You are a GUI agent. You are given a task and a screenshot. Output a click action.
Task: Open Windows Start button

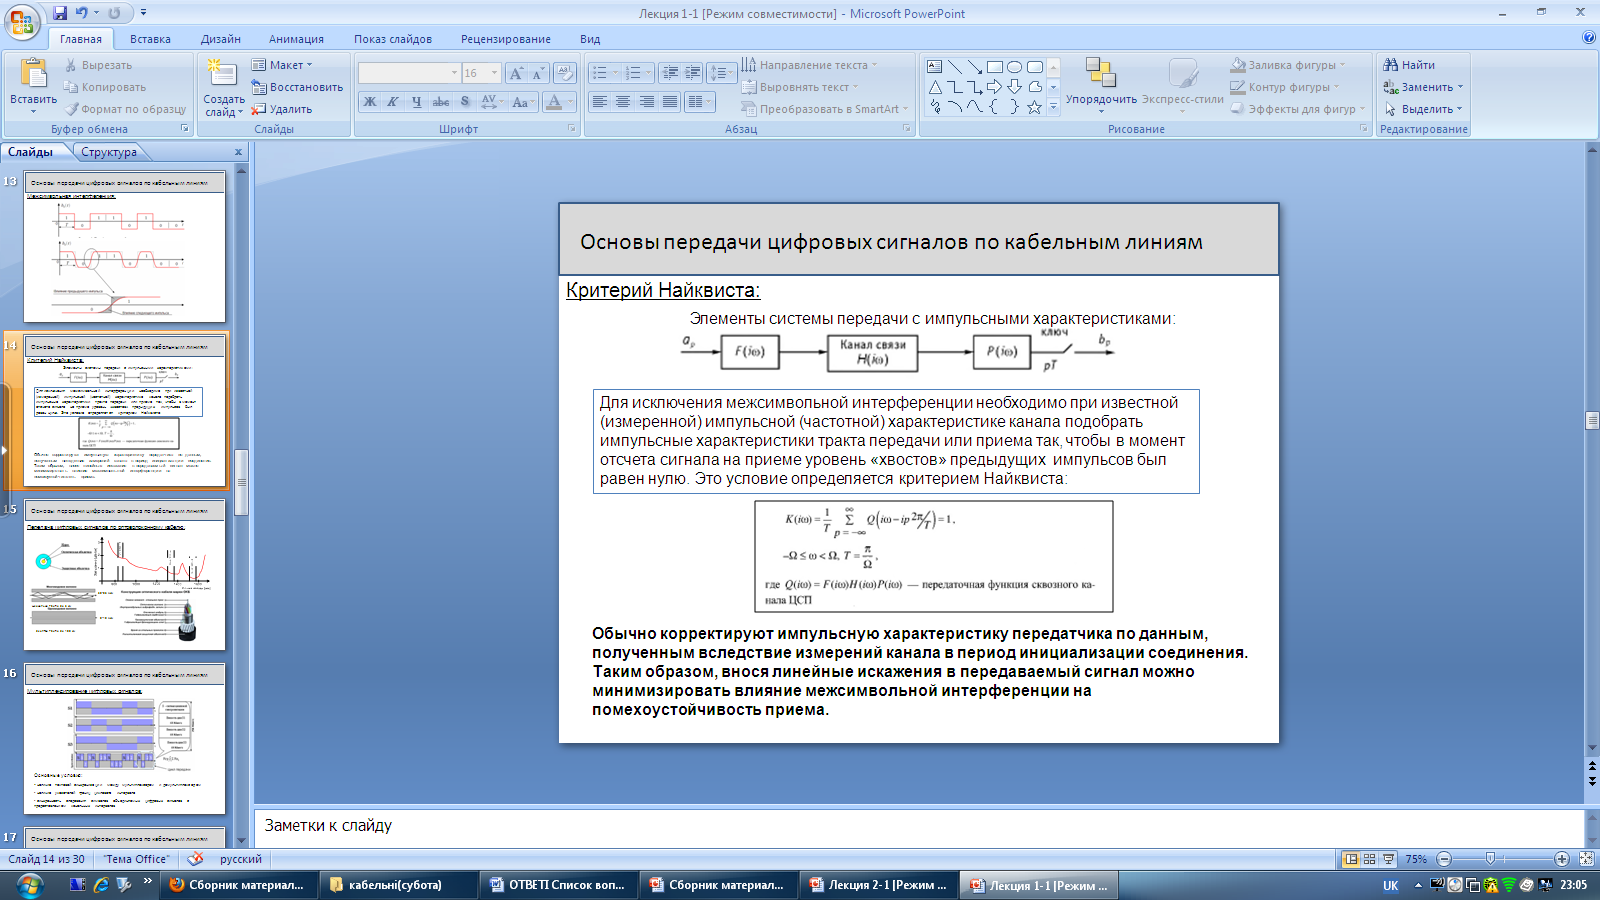tap(28, 885)
